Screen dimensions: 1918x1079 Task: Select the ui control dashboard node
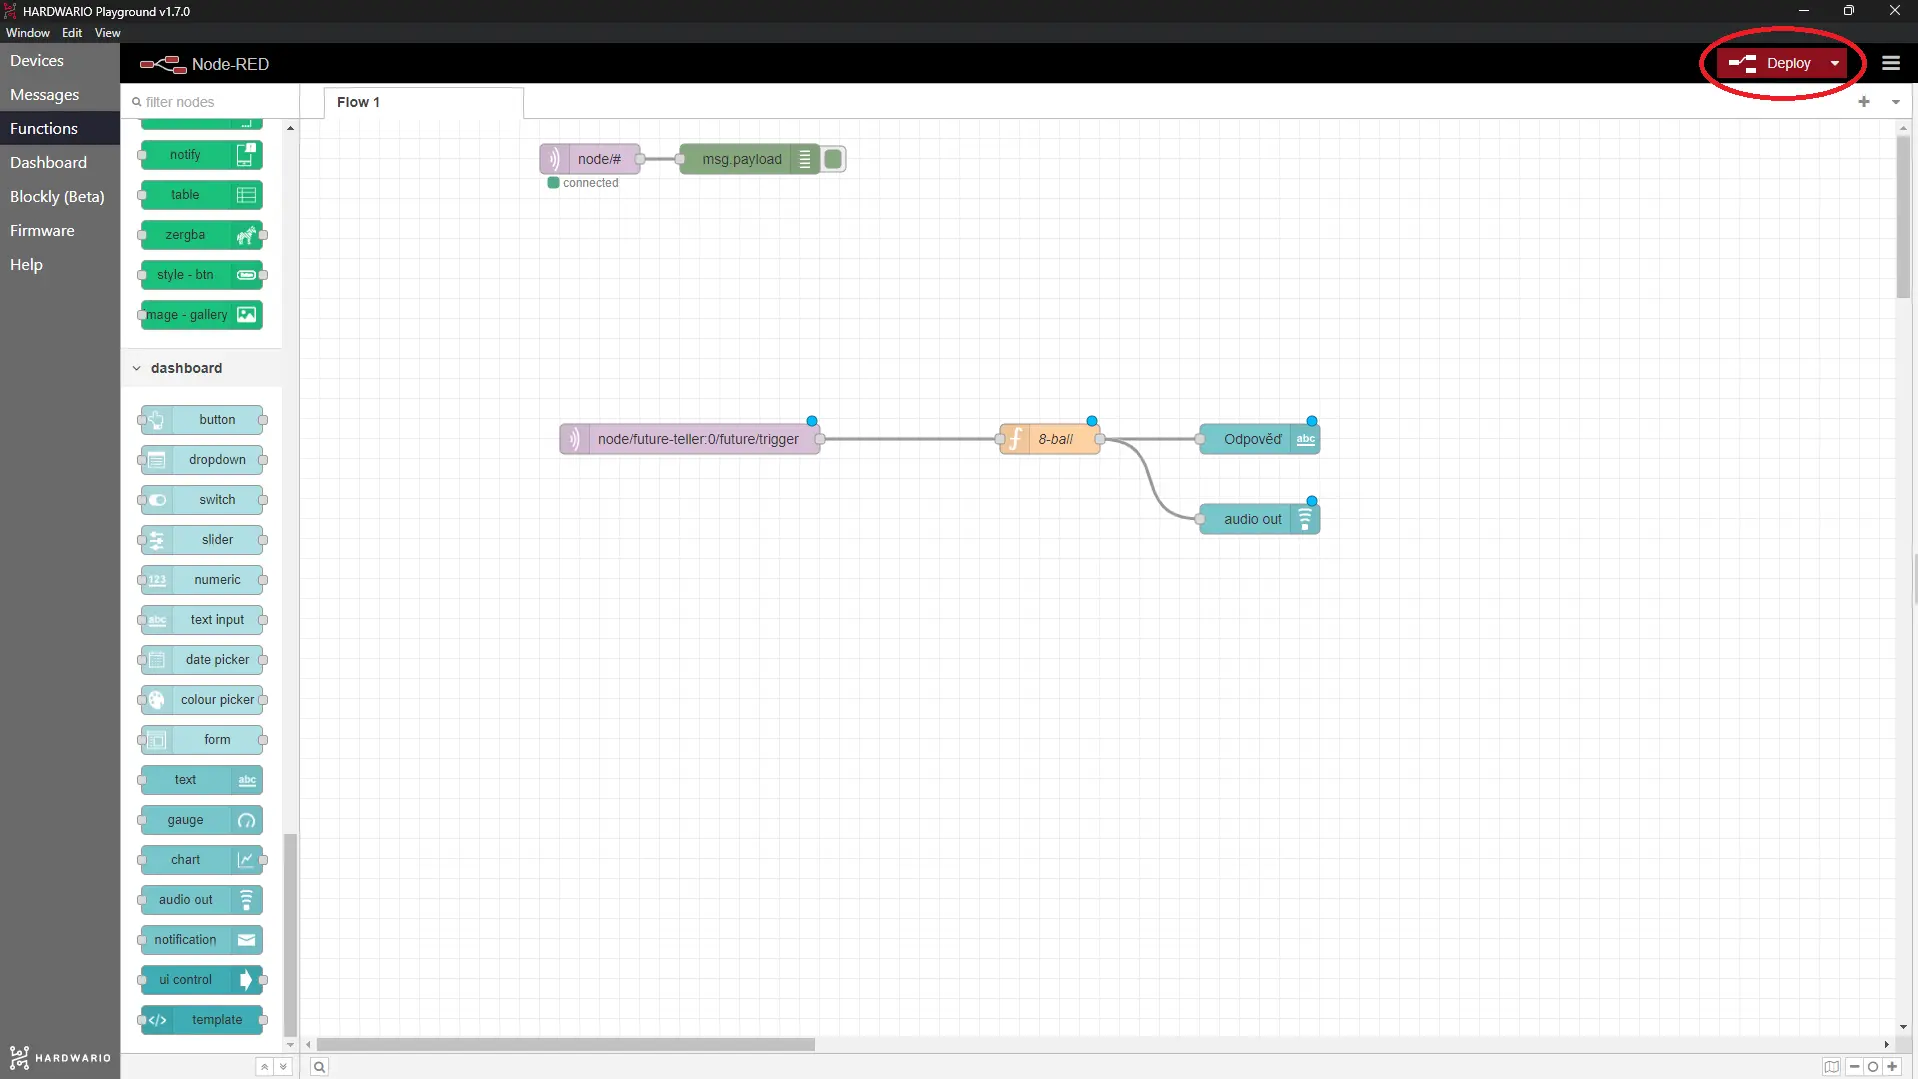[201, 980]
